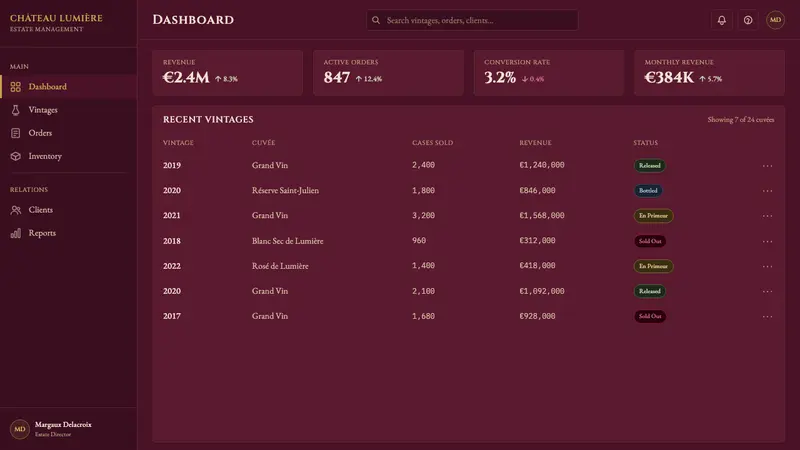Click the MD avatar at sidebar bottom
The image size is (800, 450).
20,429
